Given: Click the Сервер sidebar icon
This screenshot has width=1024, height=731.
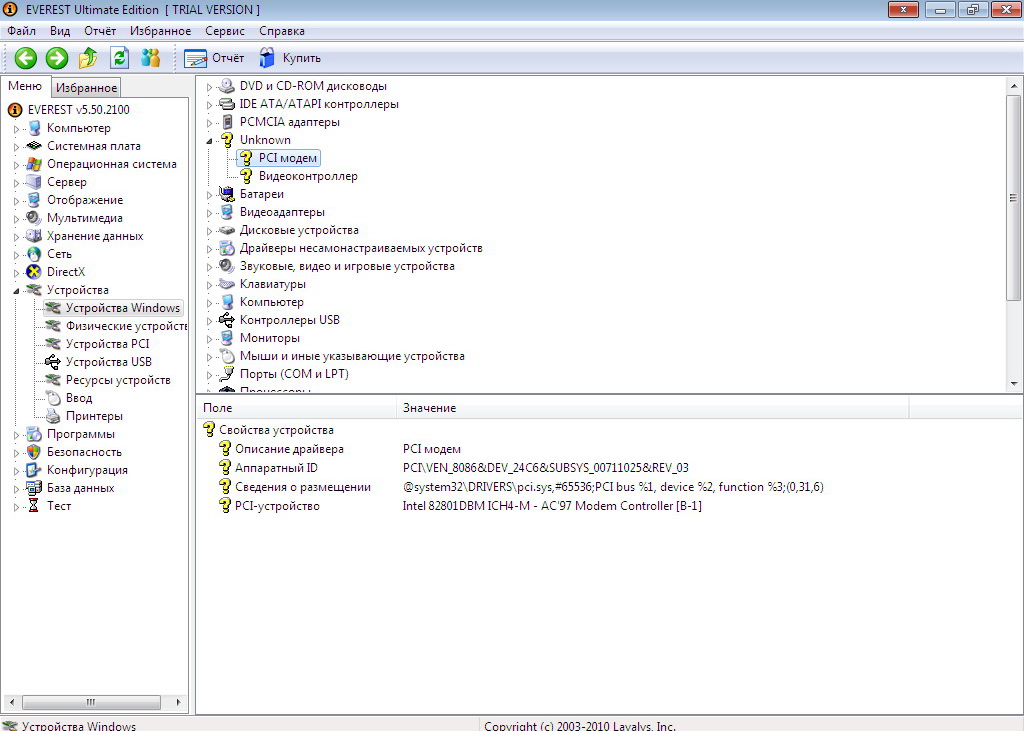Looking at the screenshot, I should 34,182.
